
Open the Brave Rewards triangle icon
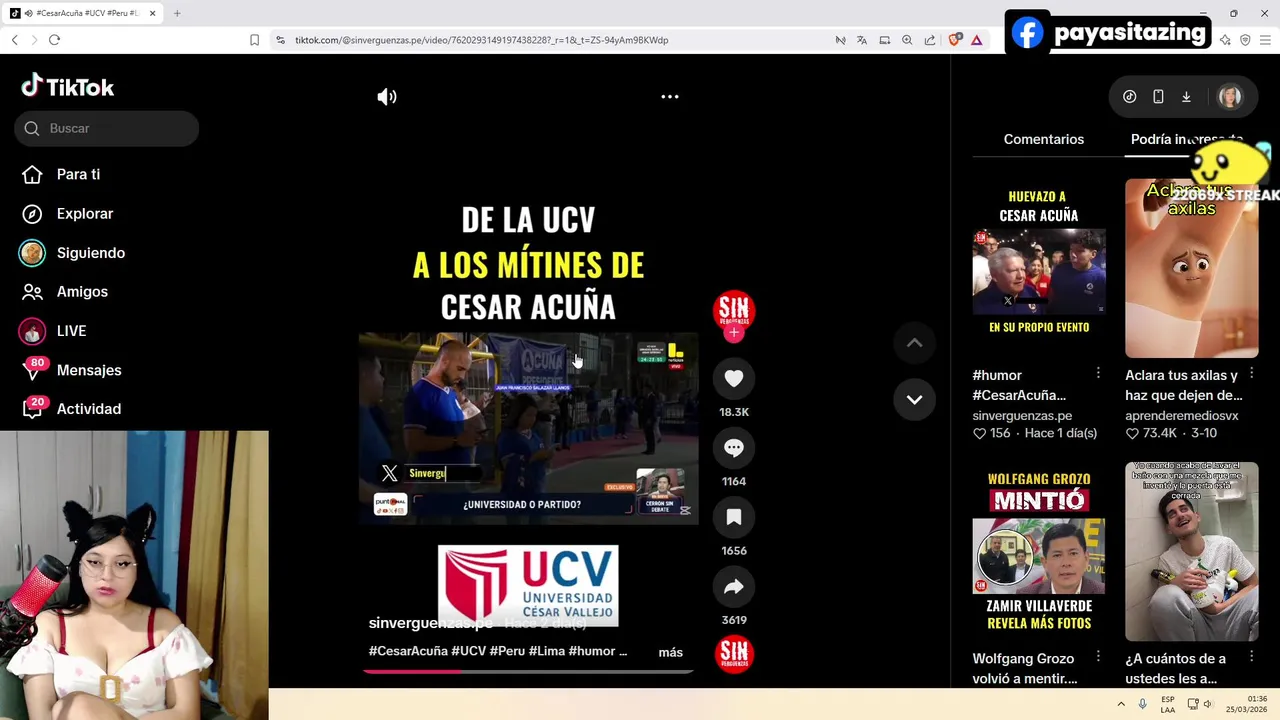[x=976, y=40]
